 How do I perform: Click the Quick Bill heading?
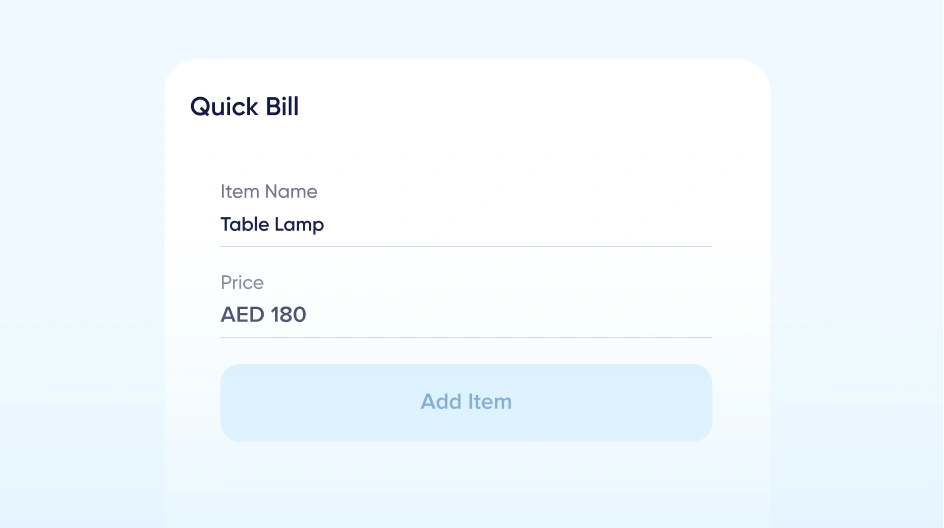point(244,107)
